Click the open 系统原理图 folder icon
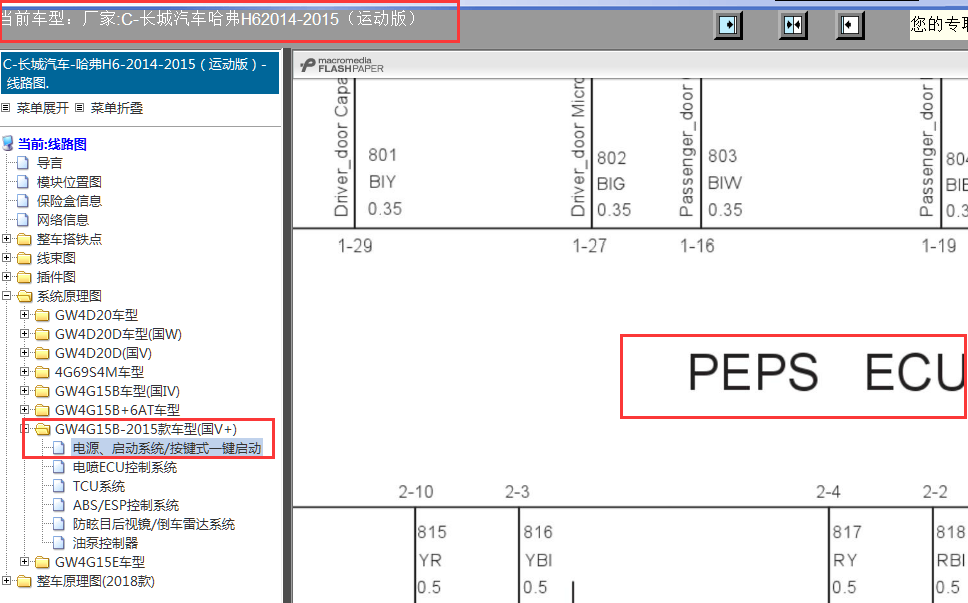The height and width of the screenshot is (603, 968). (x=24, y=296)
